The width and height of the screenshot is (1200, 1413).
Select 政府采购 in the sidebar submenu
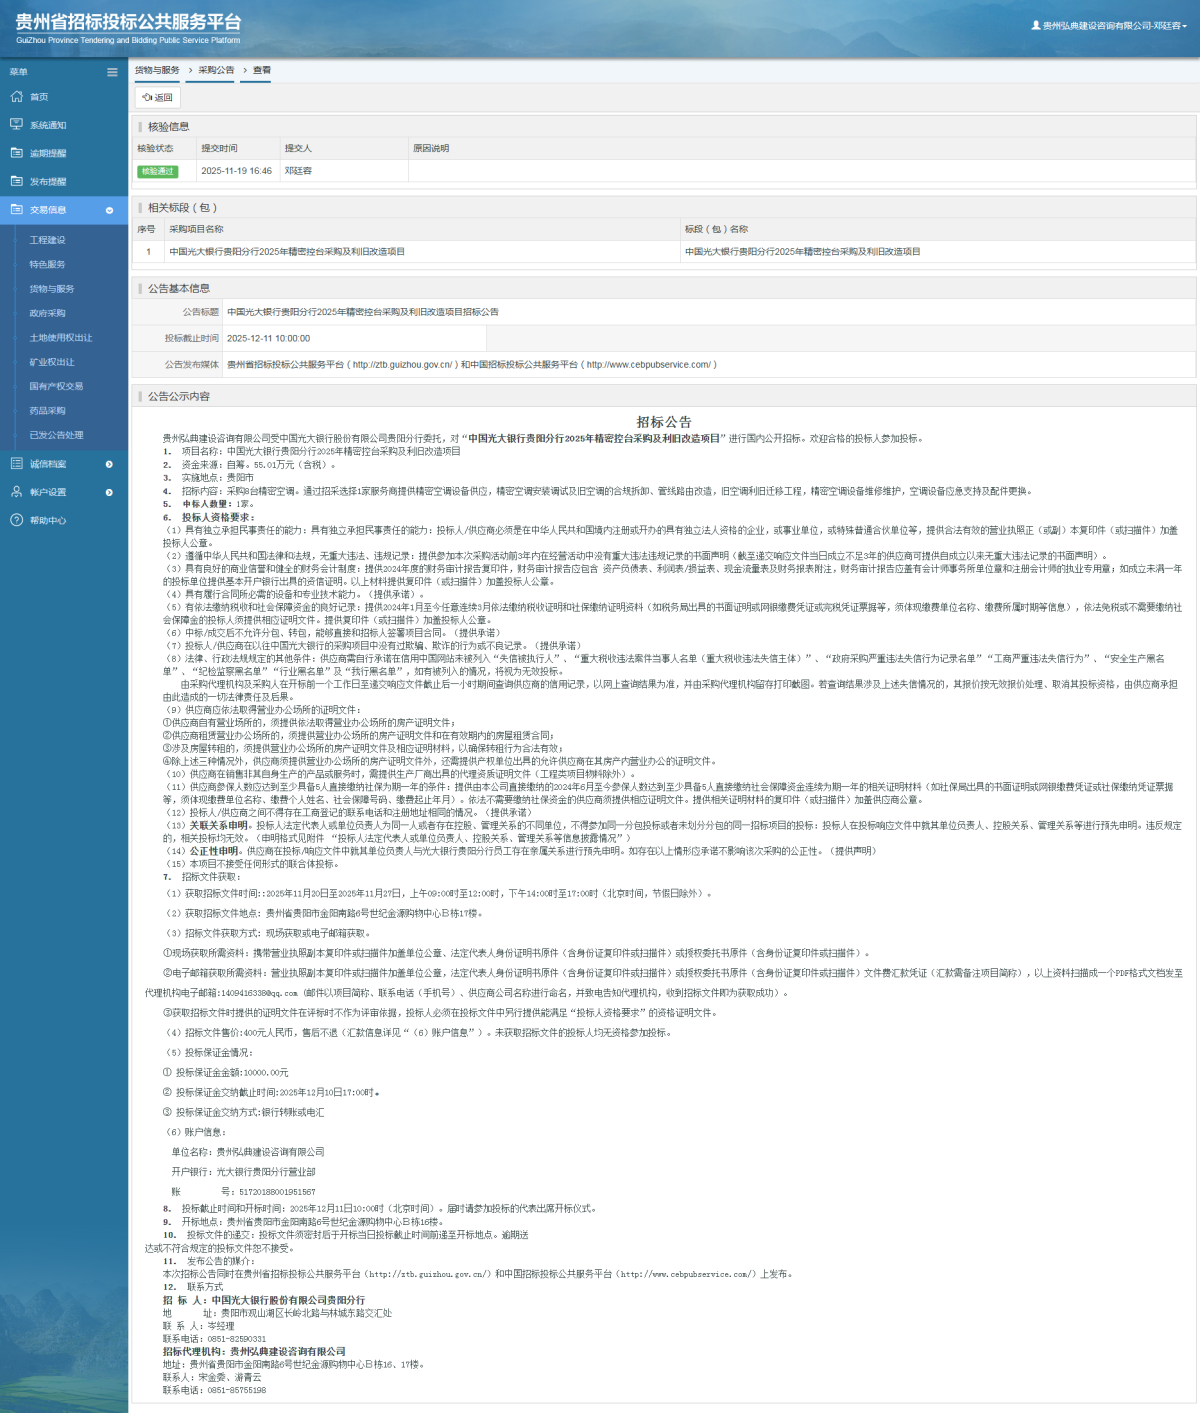(47, 313)
